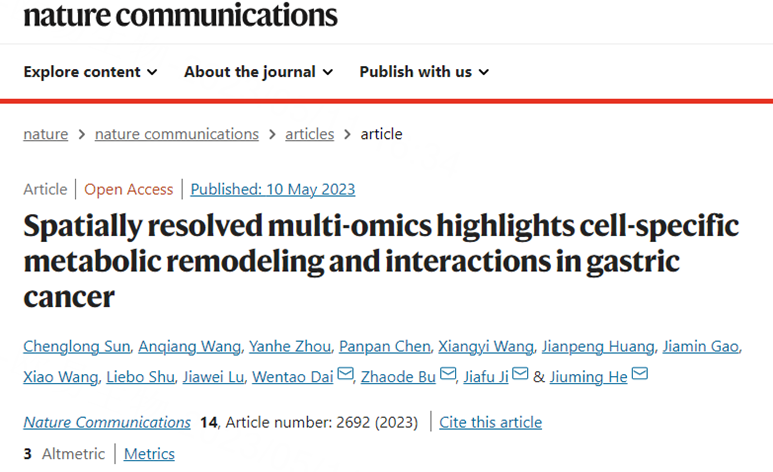Click envelope icon next to Zhaode Bu
Image resolution: width=773 pixels, height=472 pixels.
point(448,374)
